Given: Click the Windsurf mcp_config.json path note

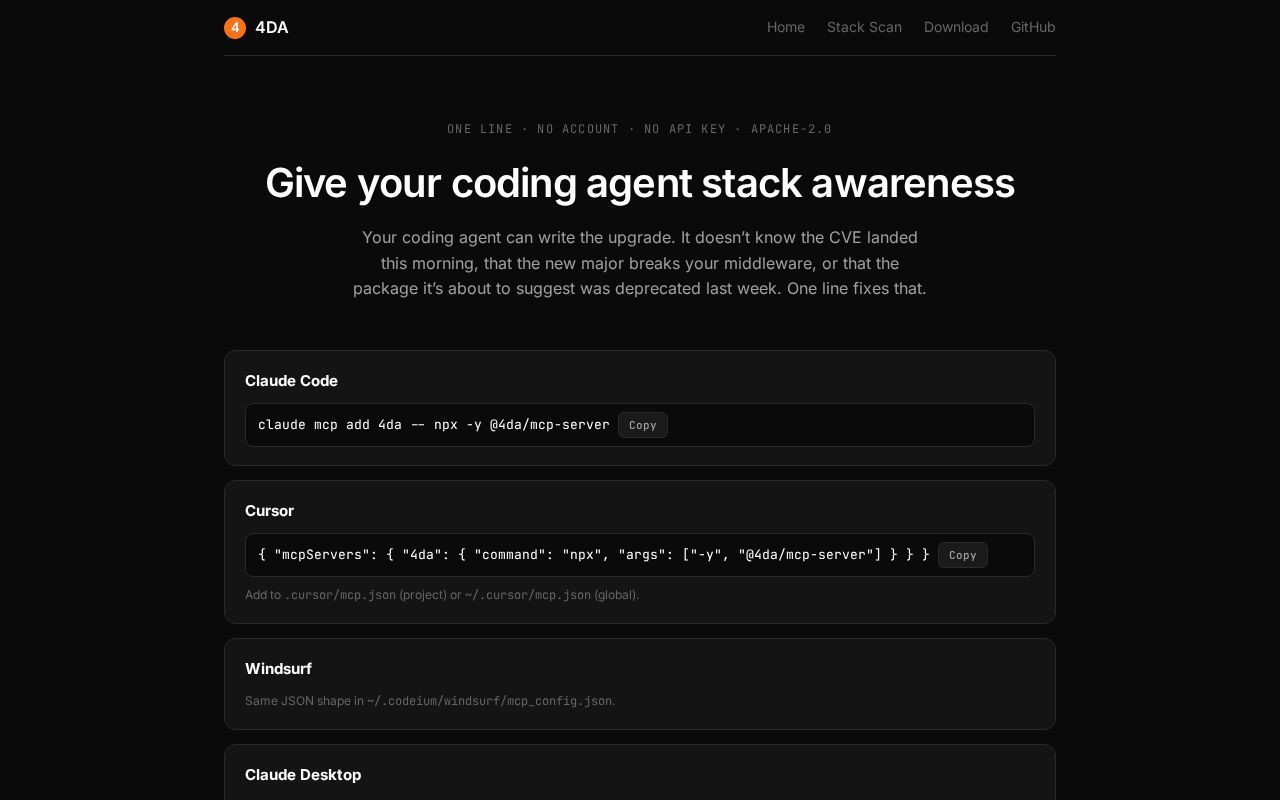Looking at the screenshot, I should coord(430,701).
